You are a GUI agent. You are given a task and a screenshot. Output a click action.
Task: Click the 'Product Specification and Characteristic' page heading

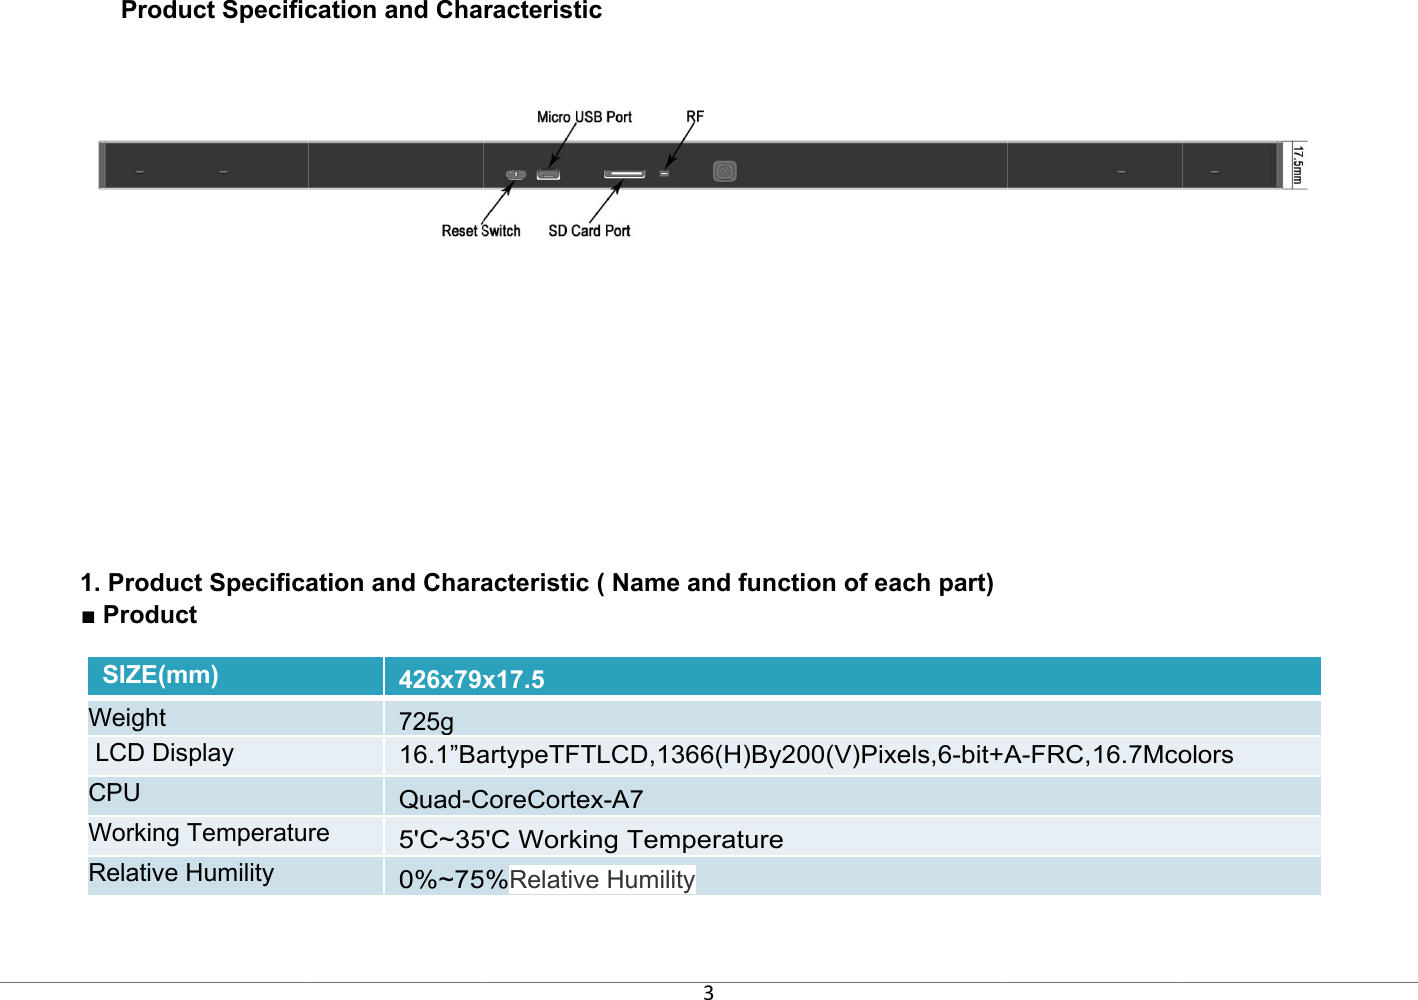point(361,11)
